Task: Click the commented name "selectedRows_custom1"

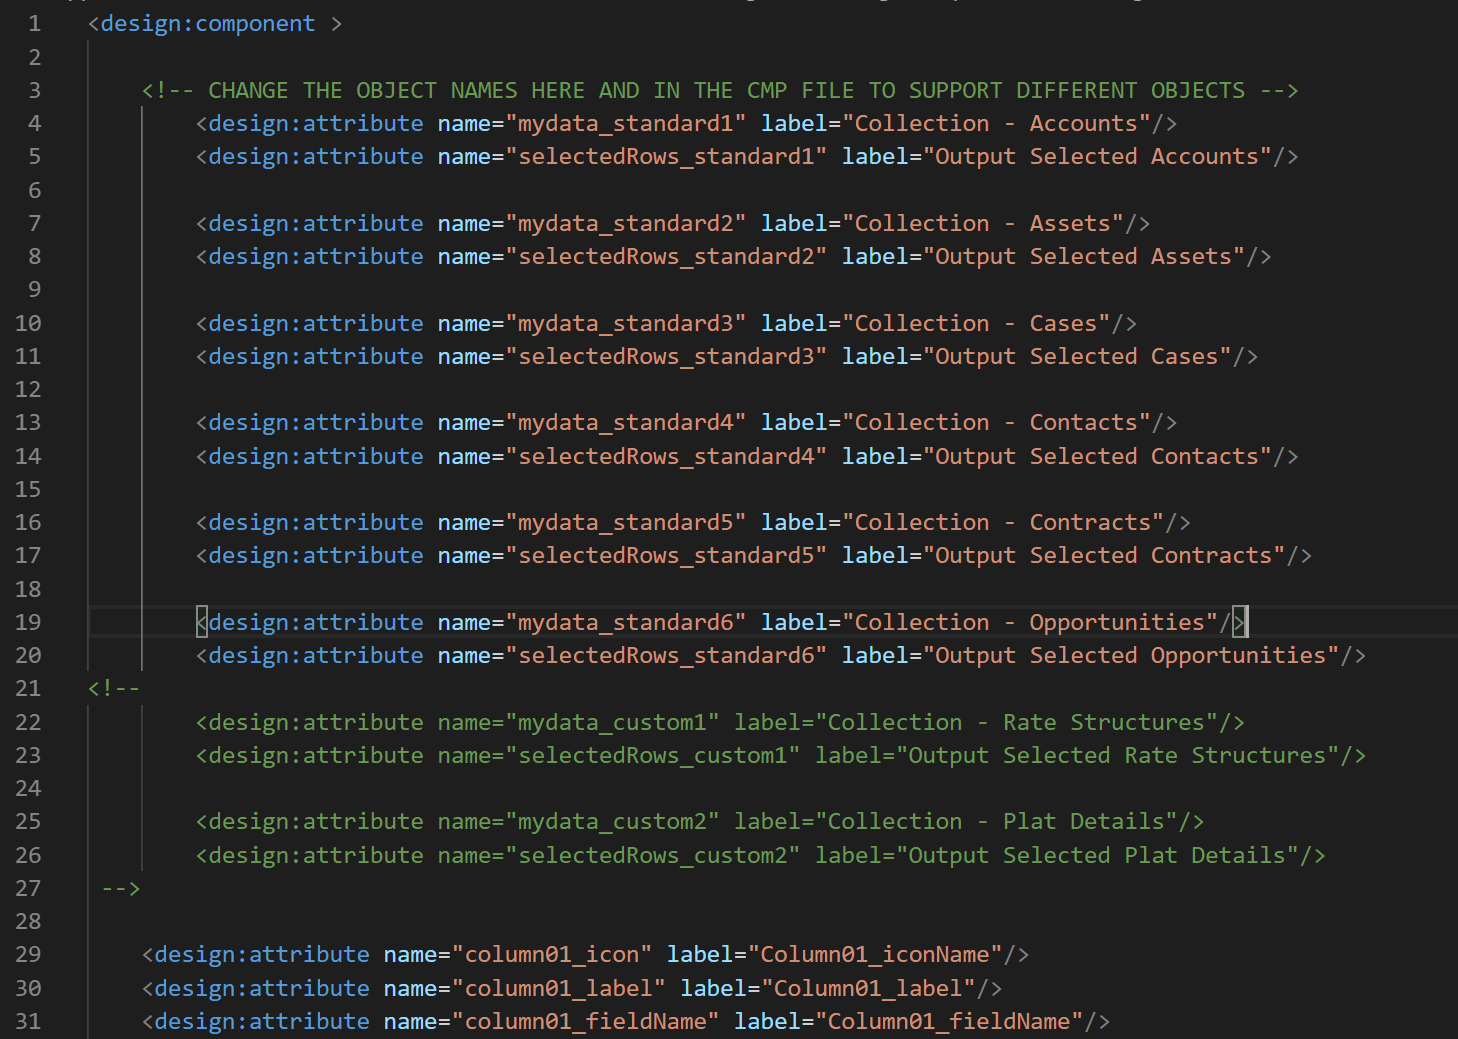Action: 653,756
